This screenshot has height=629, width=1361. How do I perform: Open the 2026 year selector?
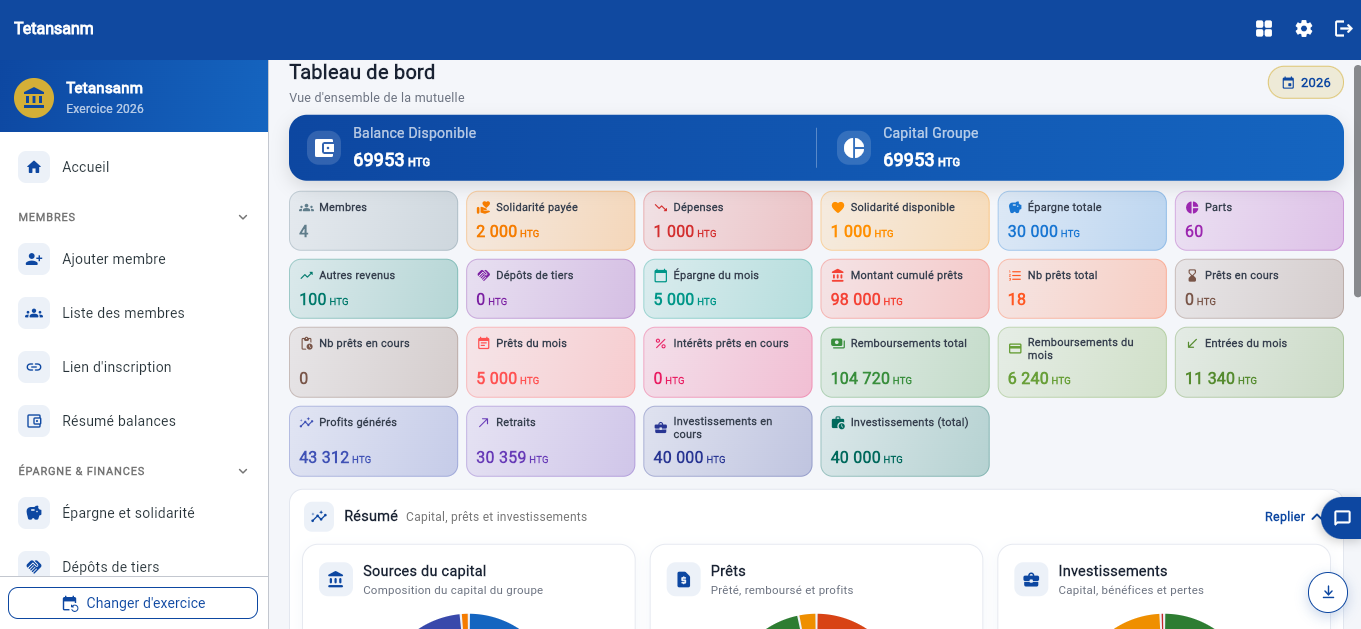(x=1306, y=83)
